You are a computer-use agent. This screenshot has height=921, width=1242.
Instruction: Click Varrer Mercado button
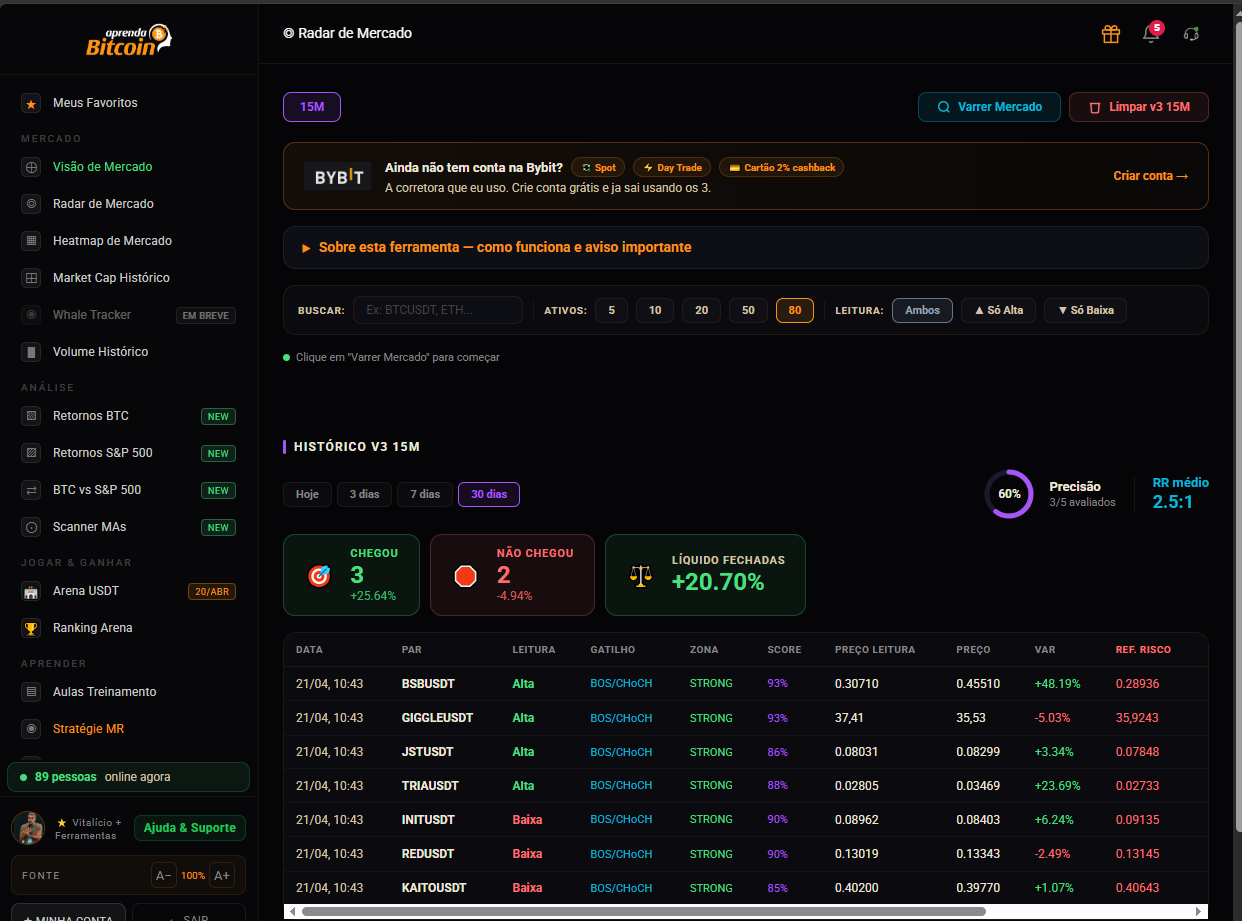(x=989, y=107)
